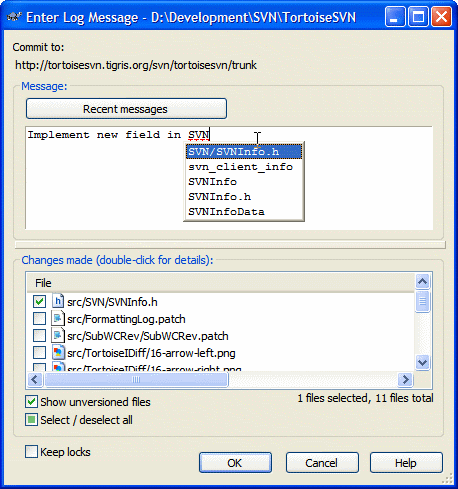Viewport: 458px width, 489px height.
Task: Open the Recent messages list
Action: (x=126, y=109)
